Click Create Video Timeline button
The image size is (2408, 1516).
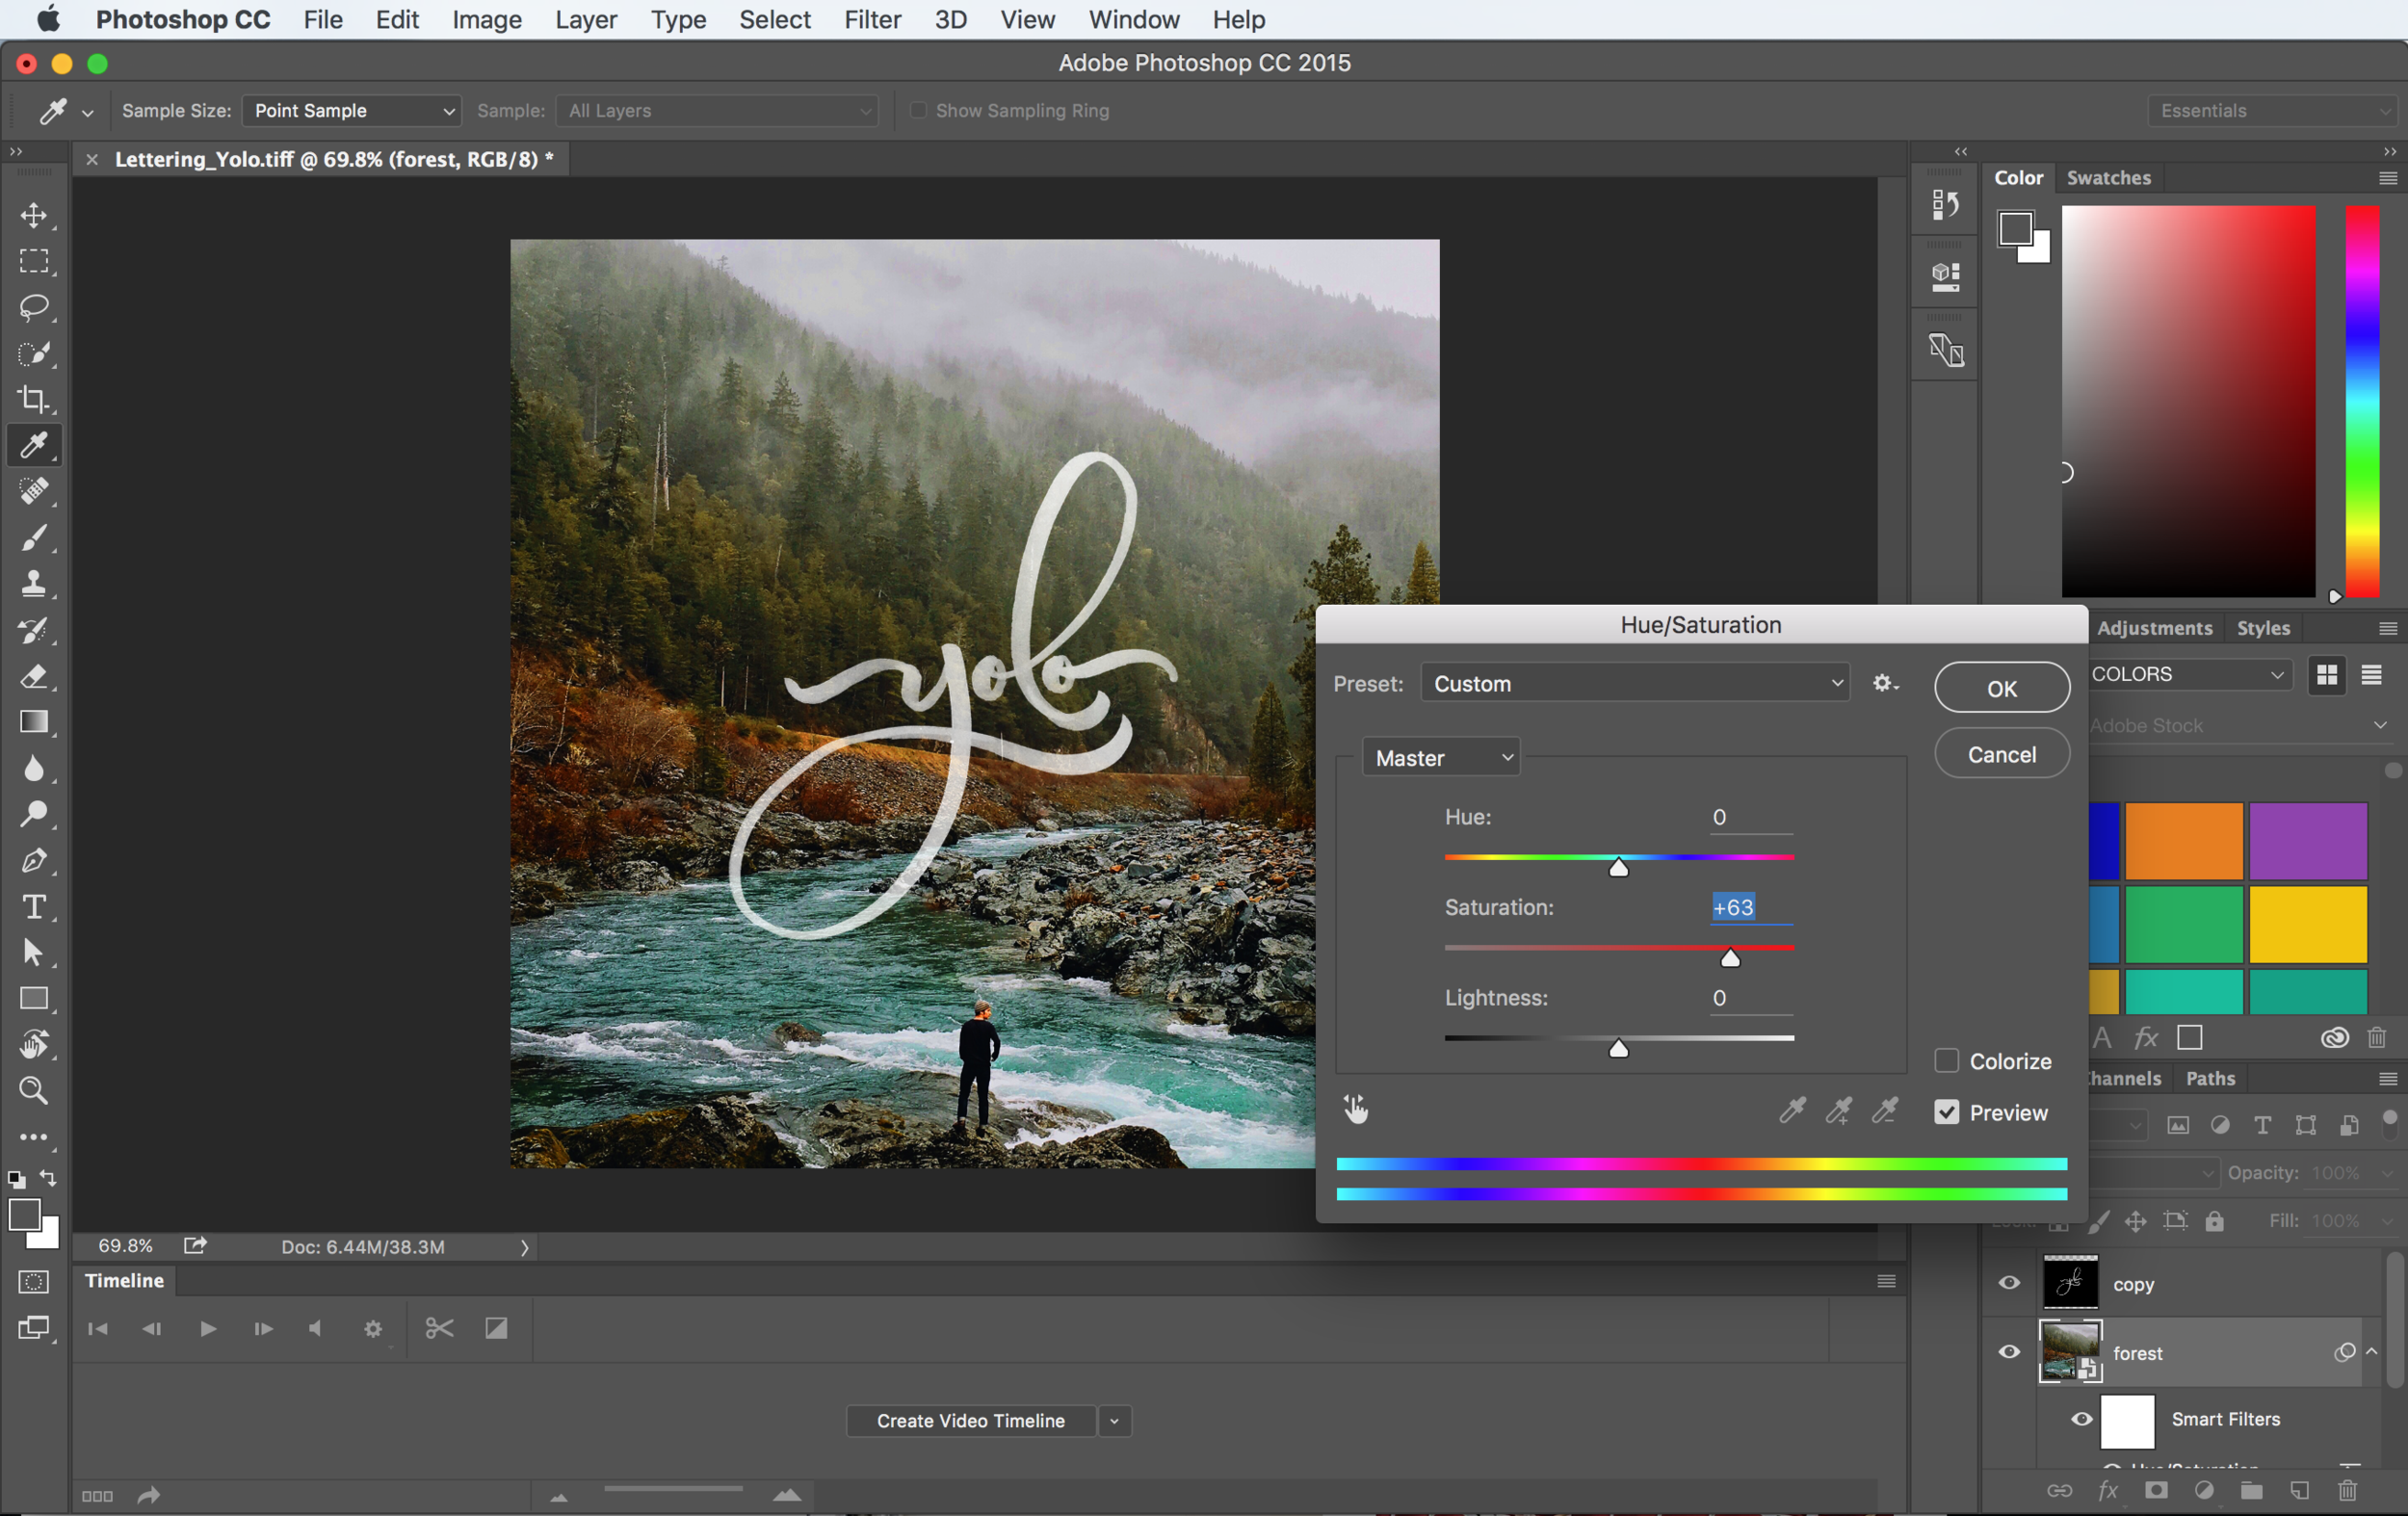pos(970,1421)
